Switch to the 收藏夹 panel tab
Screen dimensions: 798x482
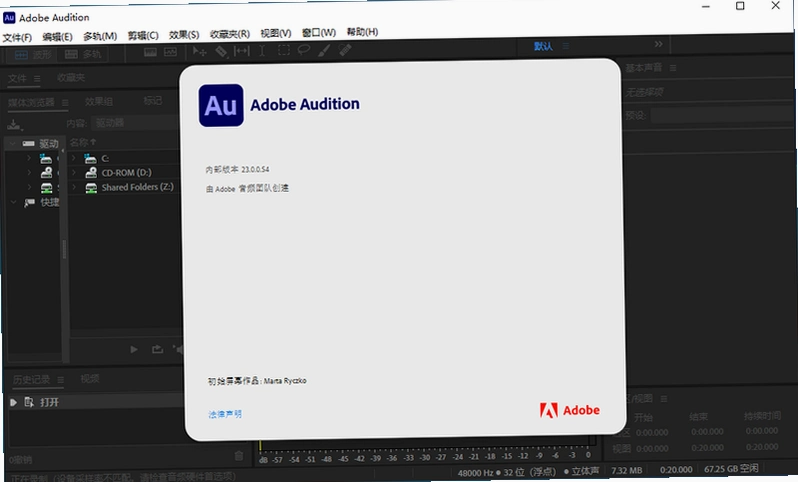pyautogui.click(x=71, y=77)
